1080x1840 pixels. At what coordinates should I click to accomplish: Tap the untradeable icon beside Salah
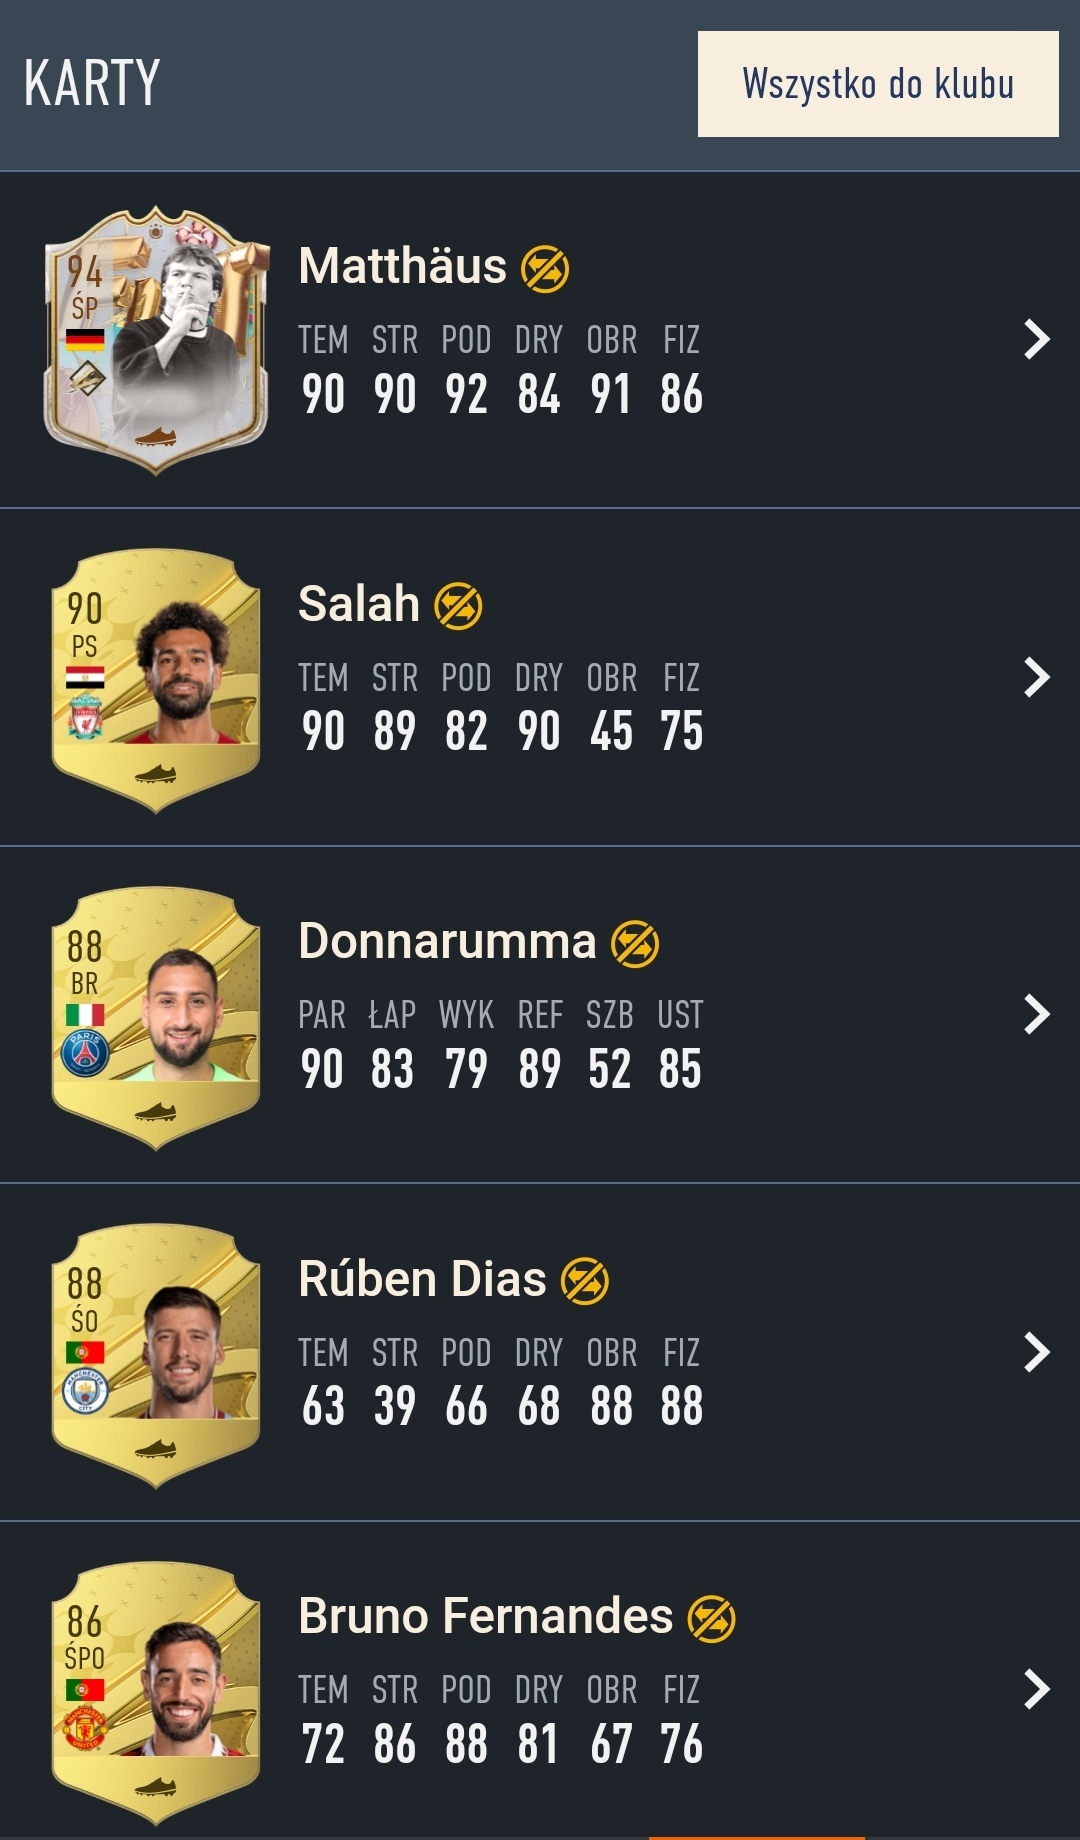click(x=458, y=606)
